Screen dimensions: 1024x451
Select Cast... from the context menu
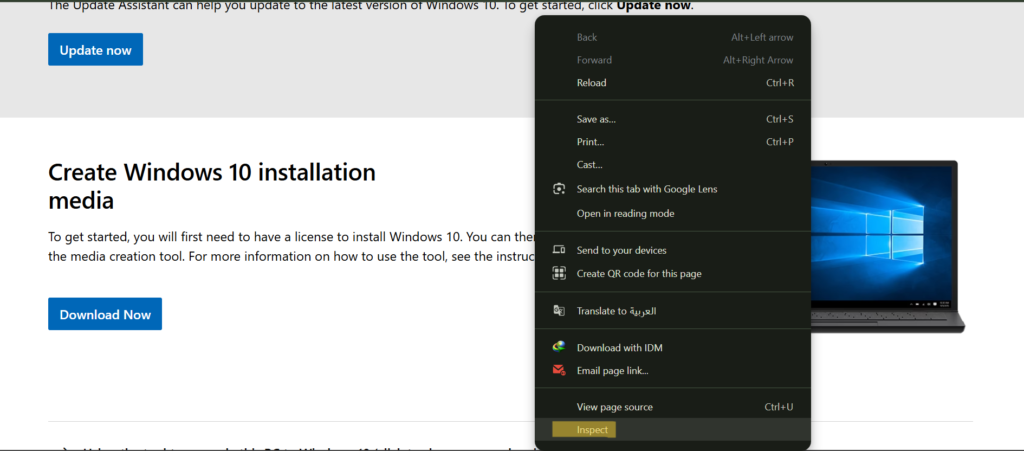click(x=589, y=165)
